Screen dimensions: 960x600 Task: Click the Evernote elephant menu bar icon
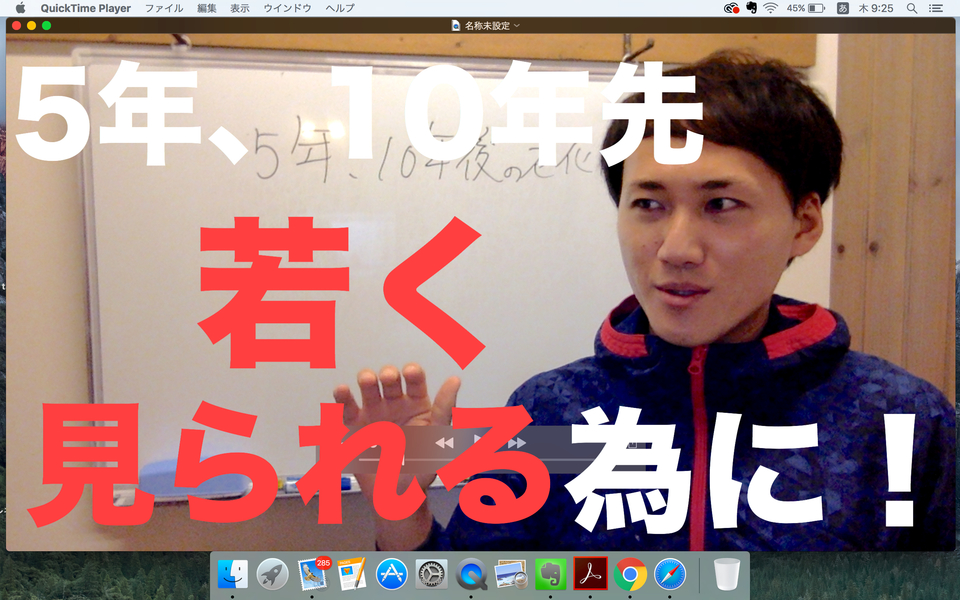(751, 8)
